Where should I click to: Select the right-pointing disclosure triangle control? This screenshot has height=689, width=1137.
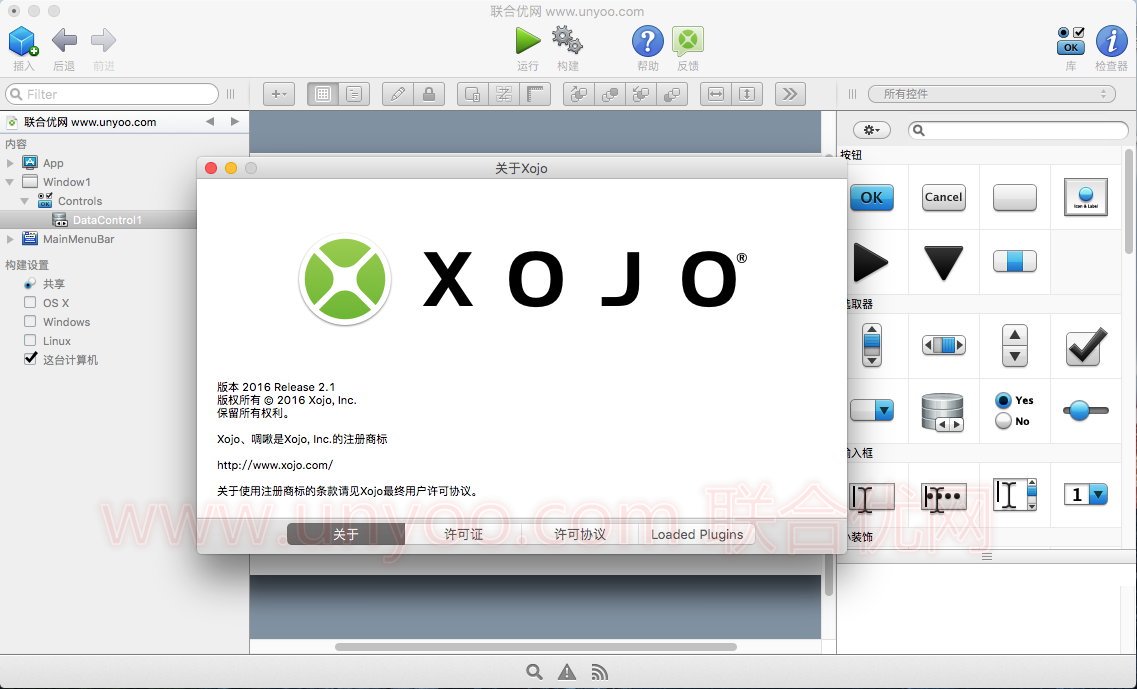870,262
